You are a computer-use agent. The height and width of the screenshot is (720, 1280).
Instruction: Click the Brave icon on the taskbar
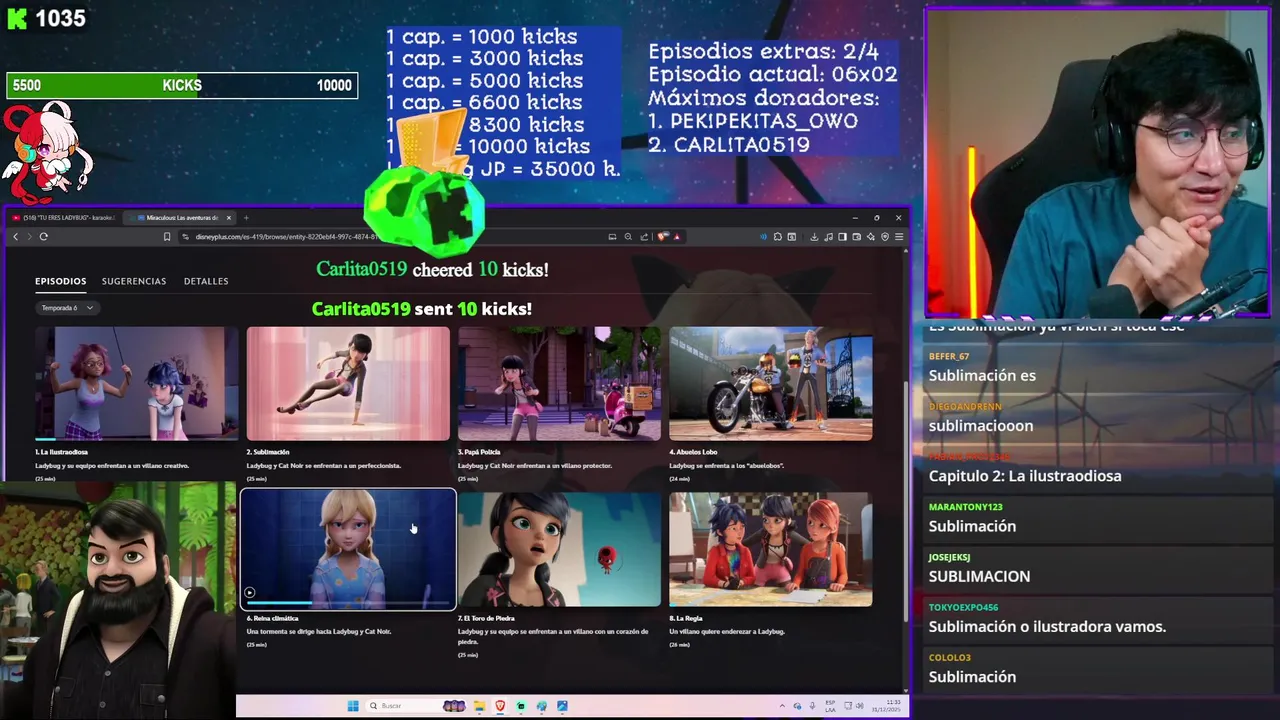pos(500,706)
